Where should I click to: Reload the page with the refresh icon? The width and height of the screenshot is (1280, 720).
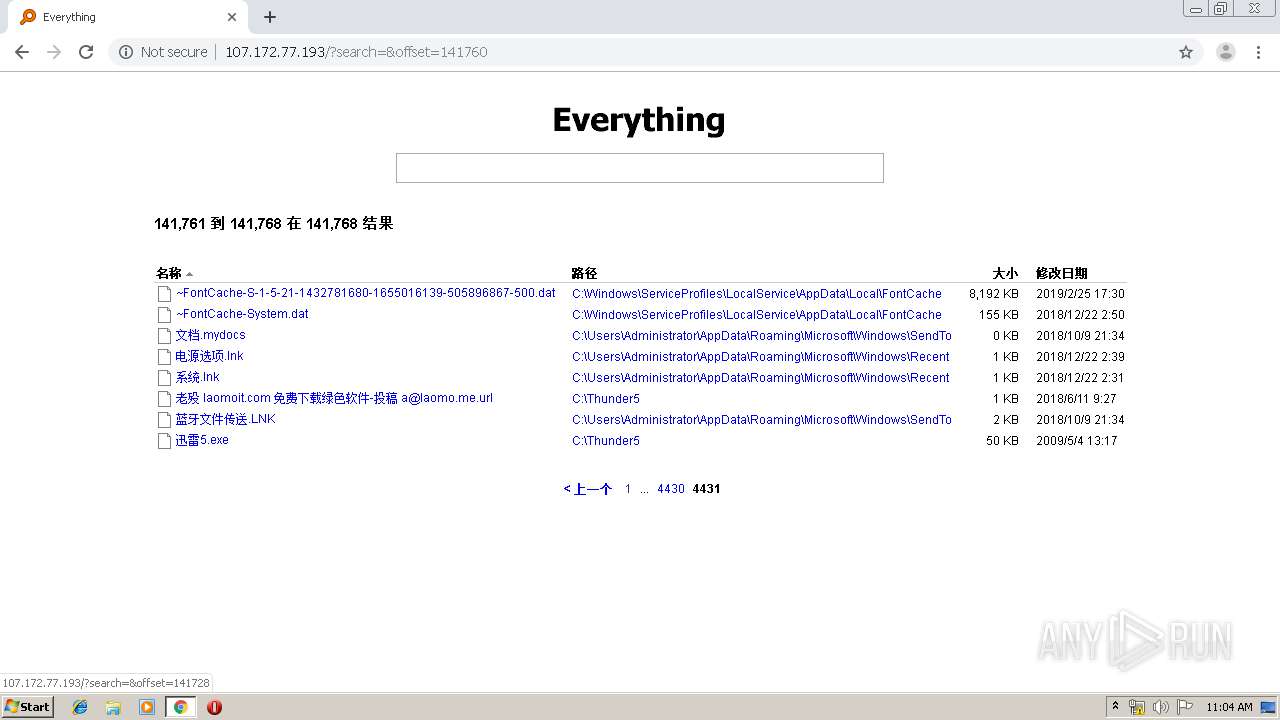pos(86,52)
